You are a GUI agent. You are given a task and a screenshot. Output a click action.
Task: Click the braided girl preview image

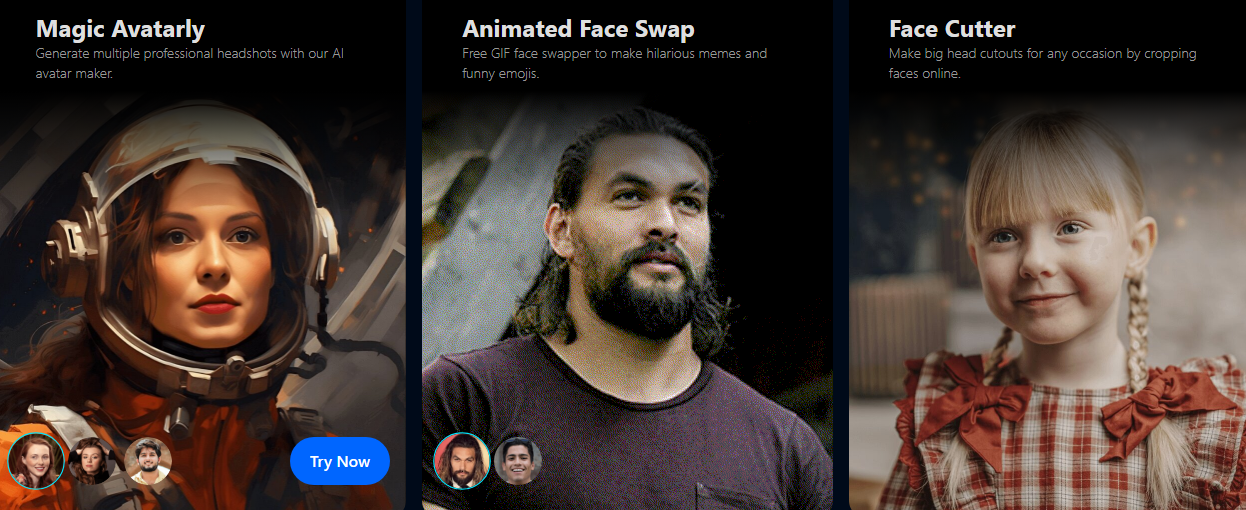pos(1047,300)
